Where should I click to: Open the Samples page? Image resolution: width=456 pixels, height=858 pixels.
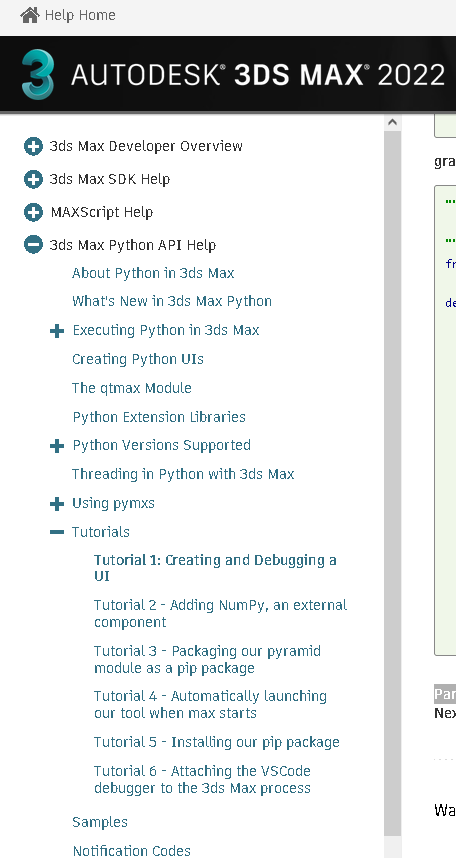pyautogui.click(x=100, y=822)
